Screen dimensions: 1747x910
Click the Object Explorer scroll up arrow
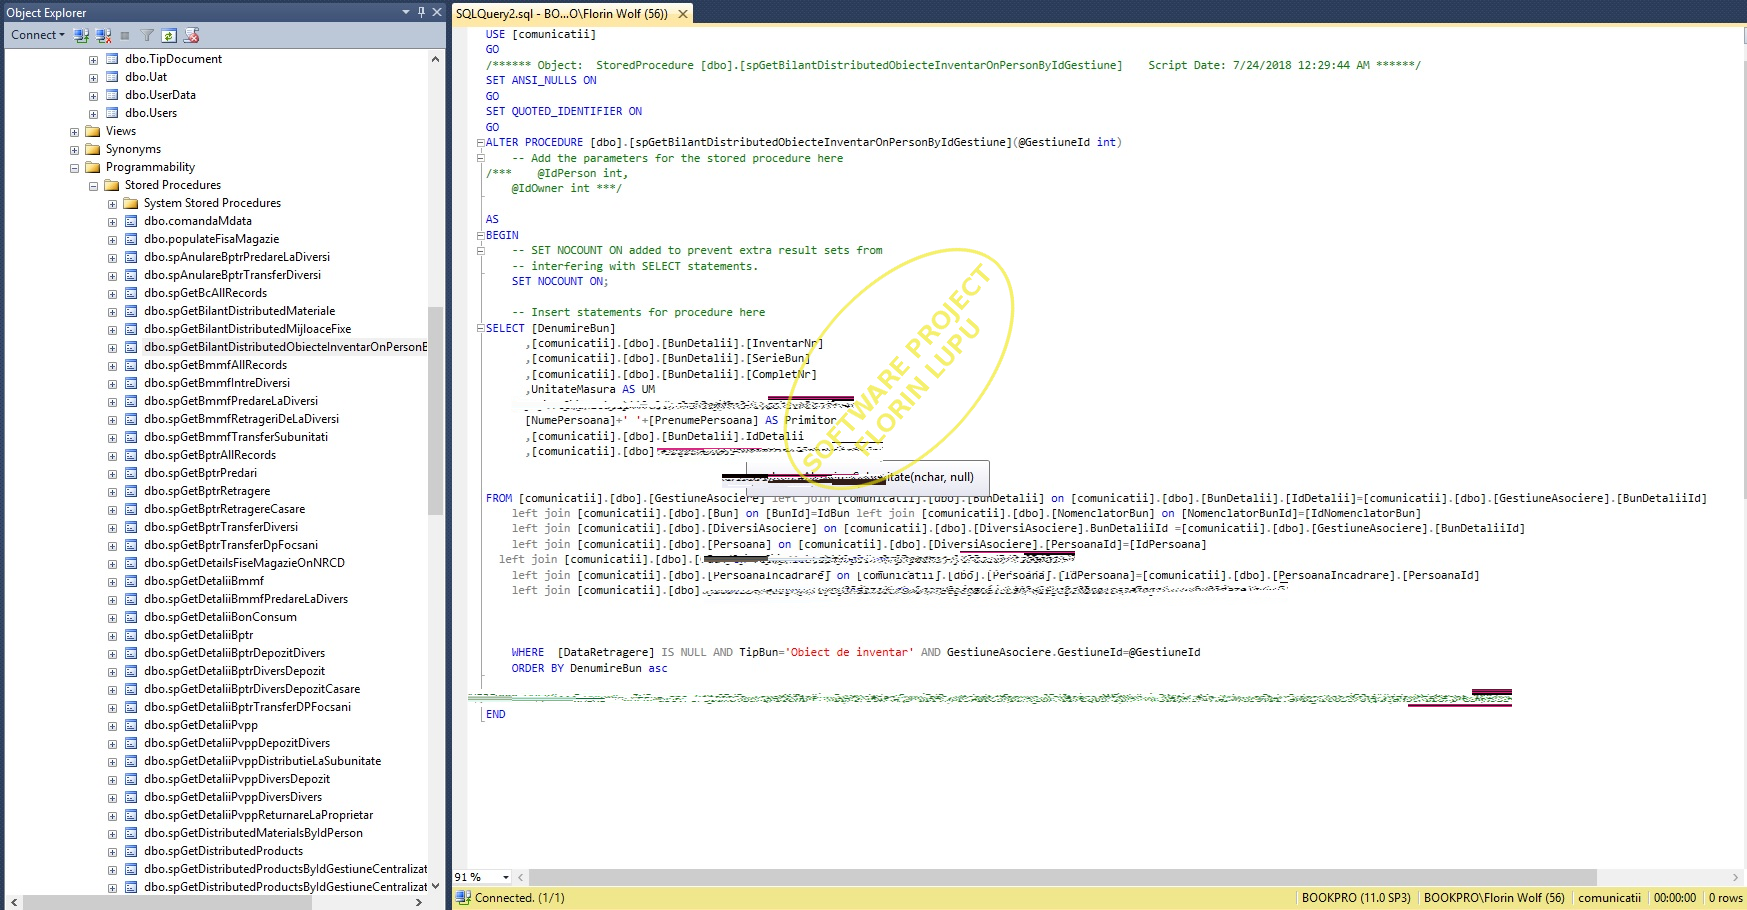(435, 59)
